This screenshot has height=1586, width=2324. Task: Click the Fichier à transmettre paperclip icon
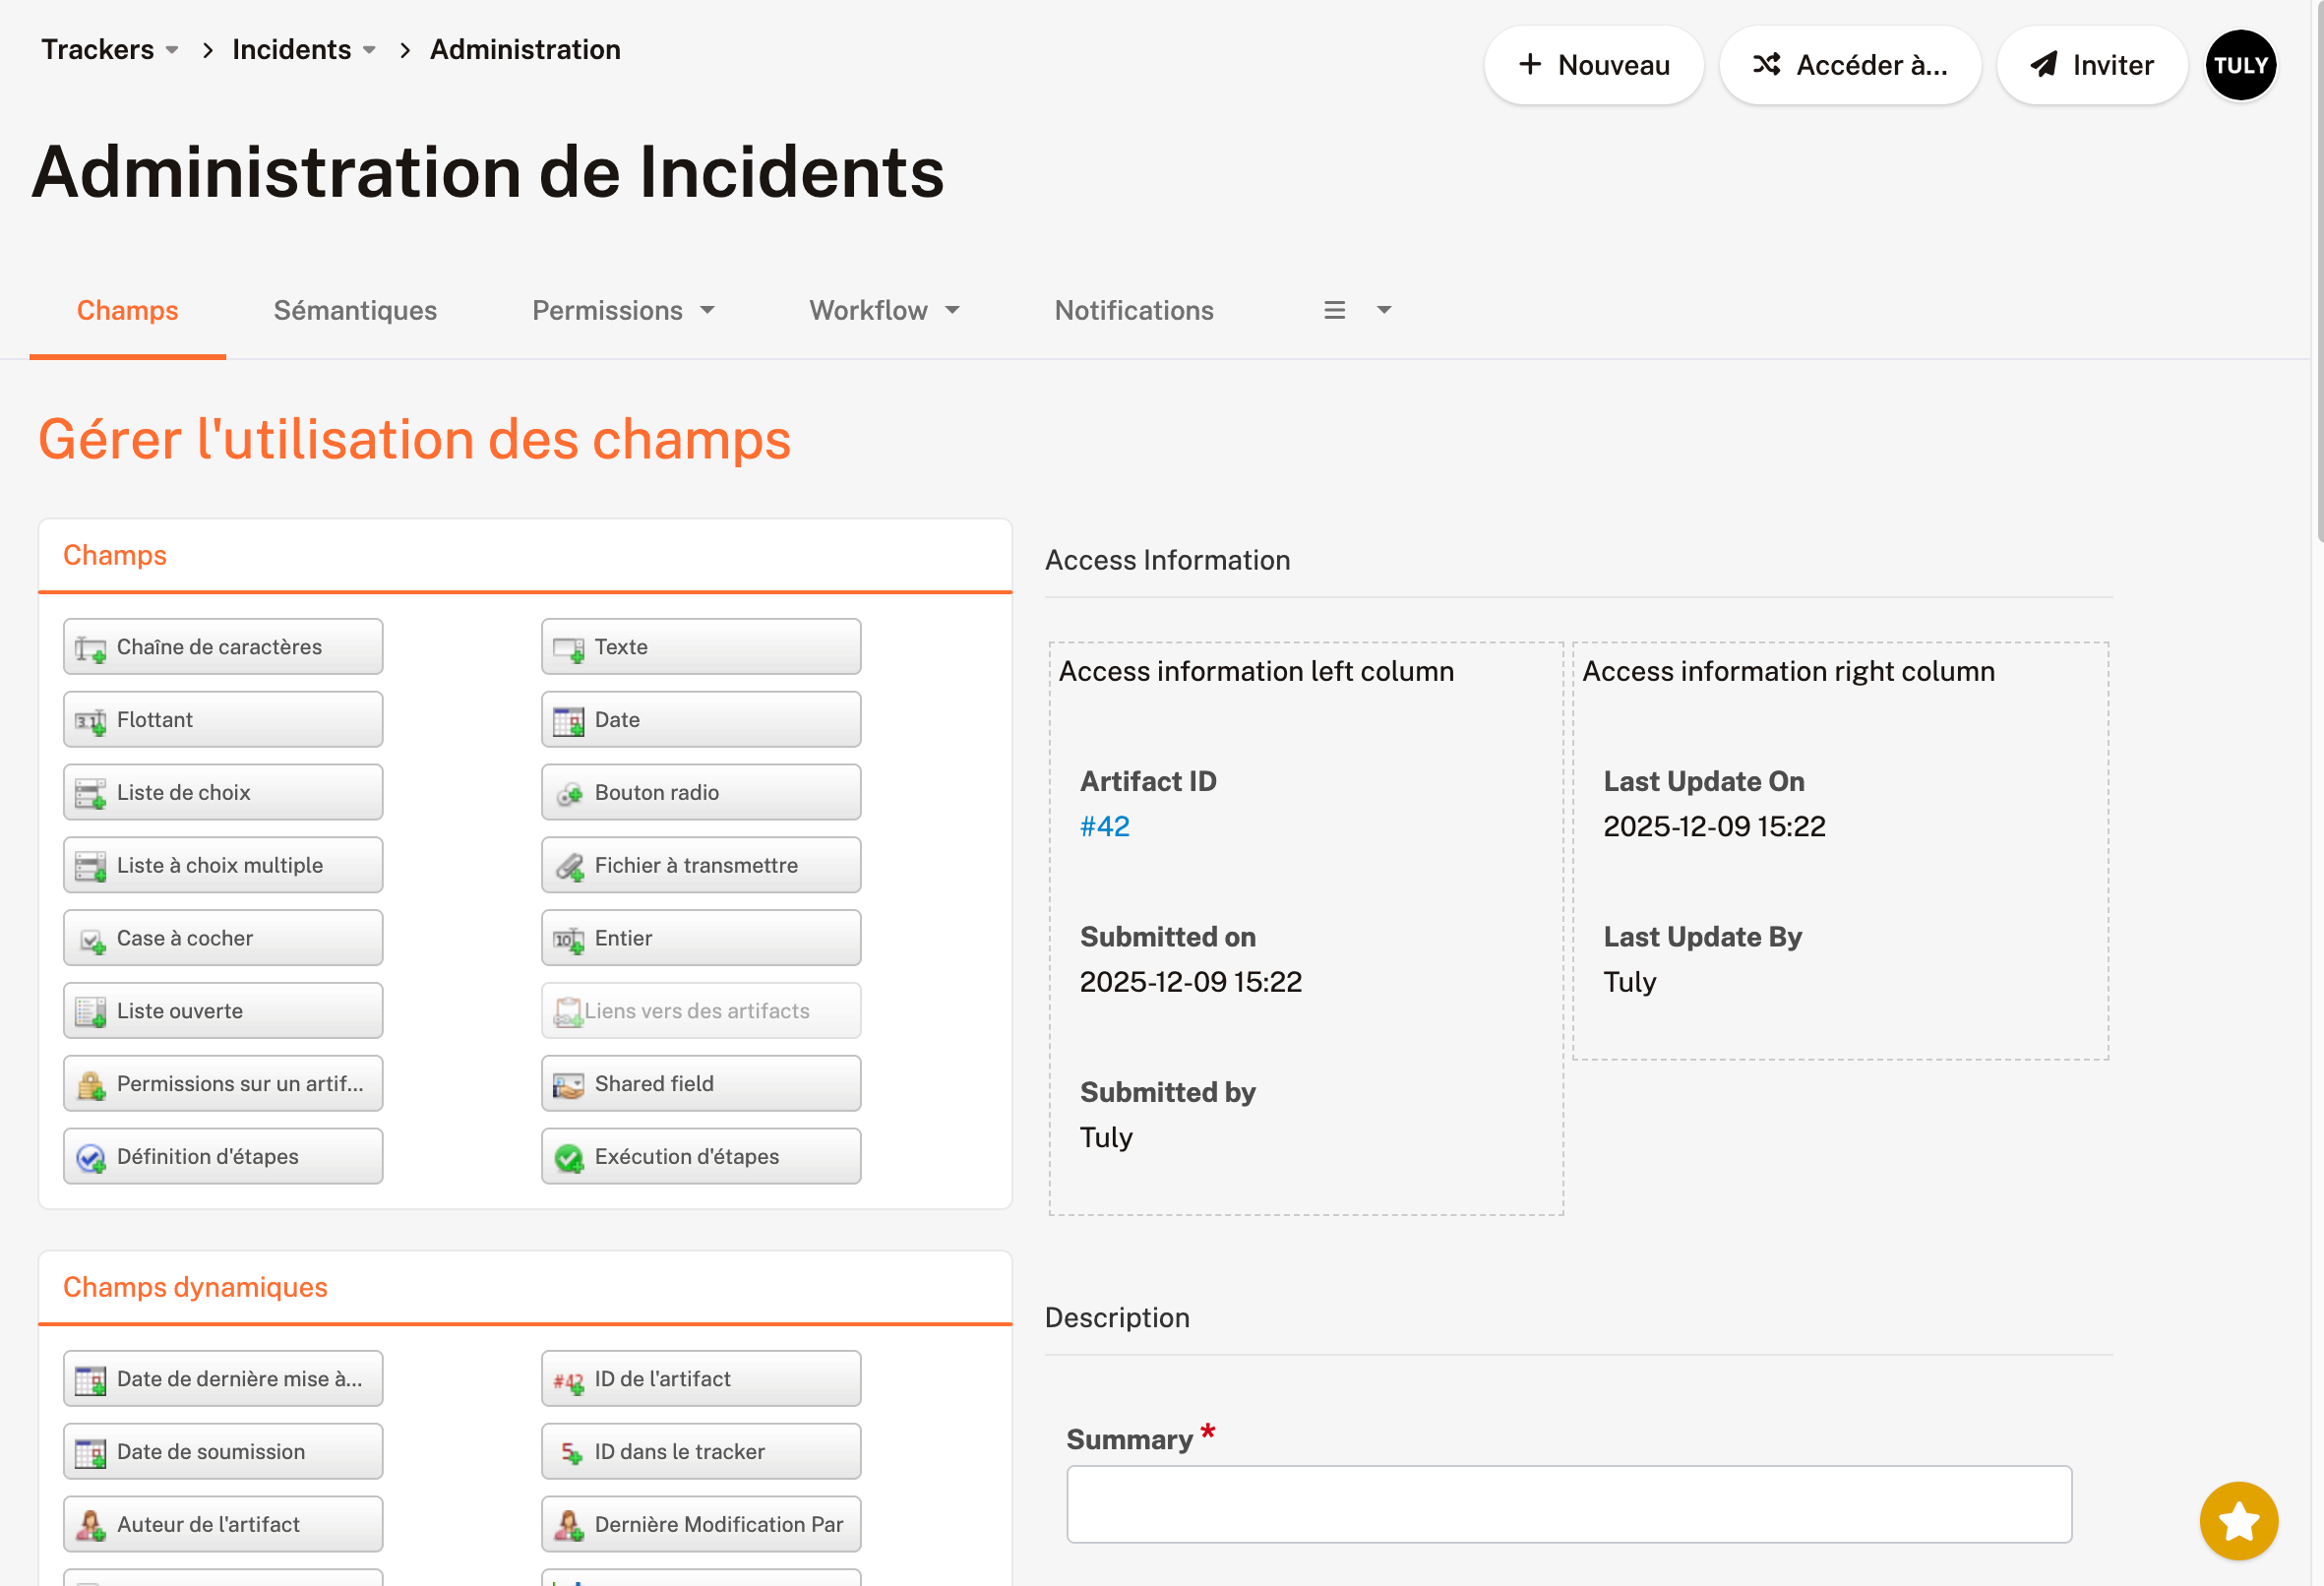568,867
